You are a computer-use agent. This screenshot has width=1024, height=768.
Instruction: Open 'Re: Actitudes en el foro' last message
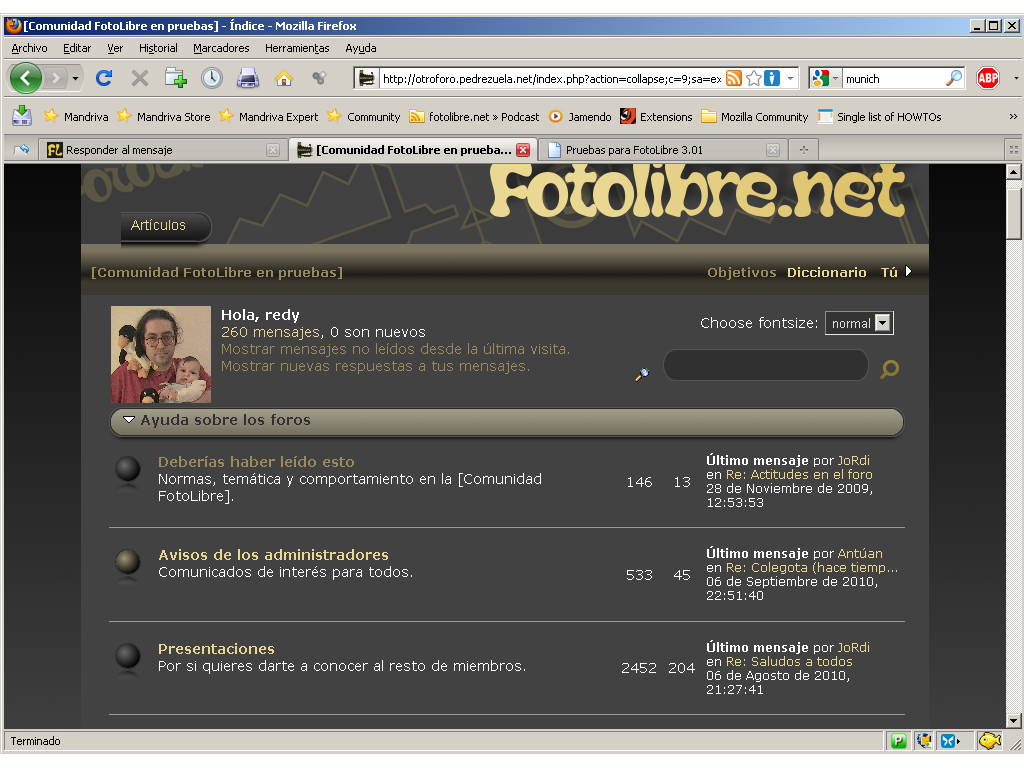(799, 475)
